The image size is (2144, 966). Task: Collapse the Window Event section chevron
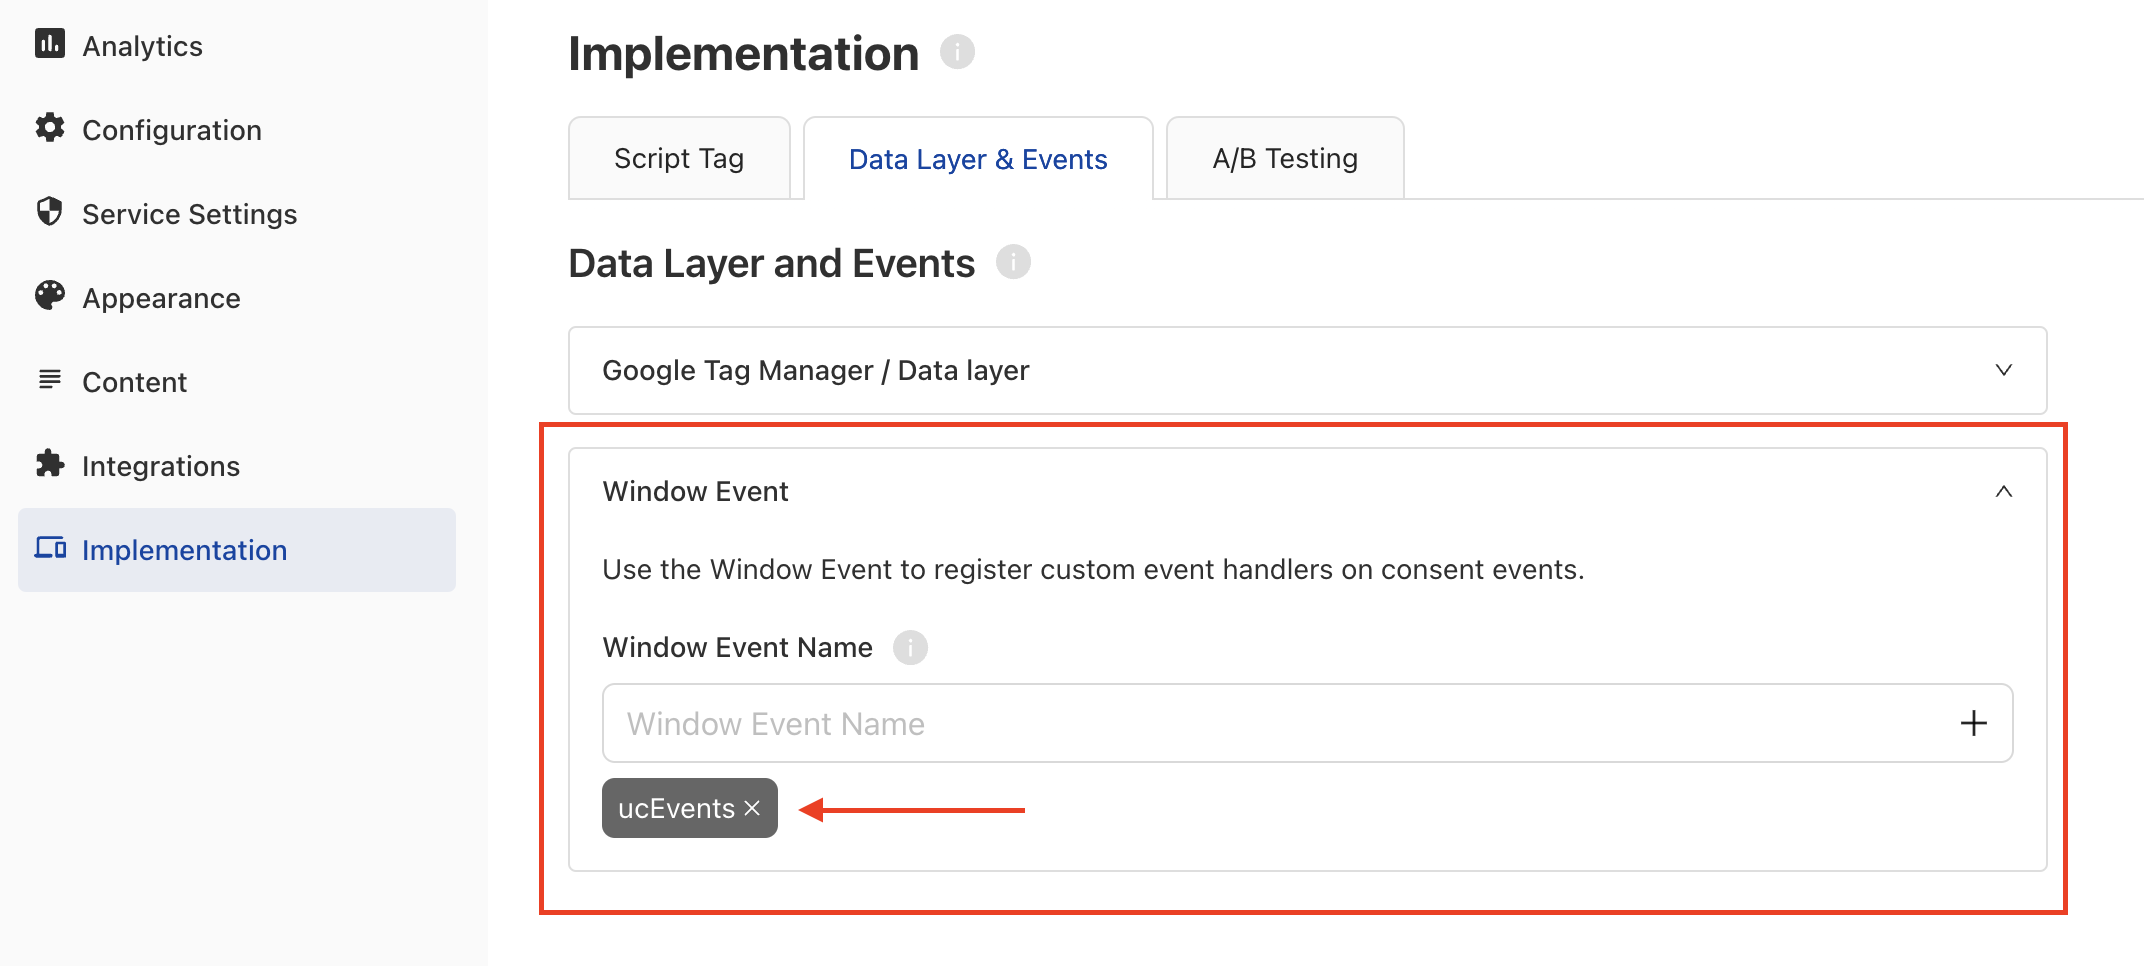pos(2003,491)
